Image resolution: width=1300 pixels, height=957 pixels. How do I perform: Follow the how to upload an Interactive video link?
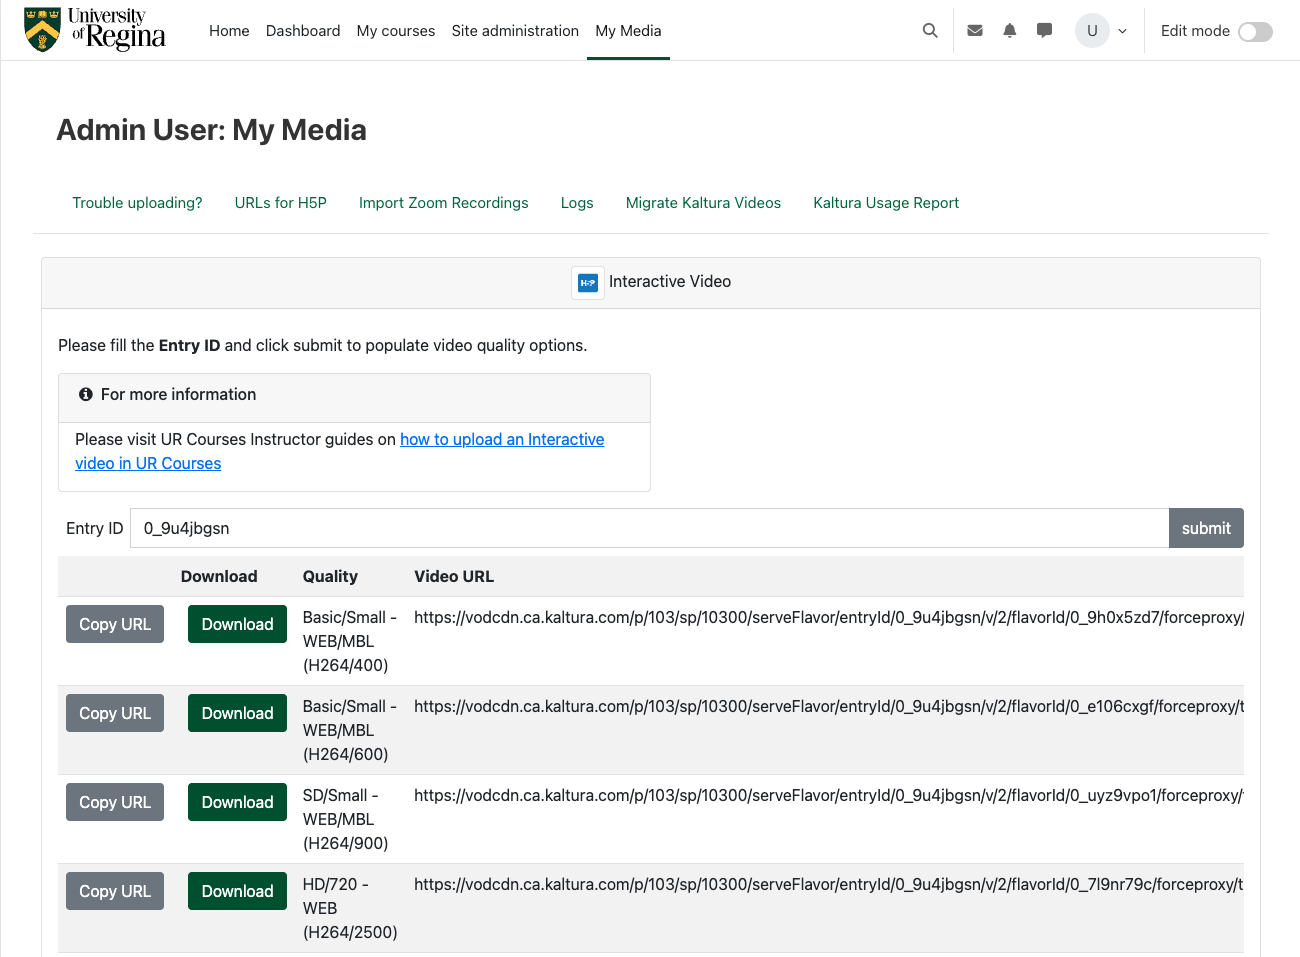501,440
